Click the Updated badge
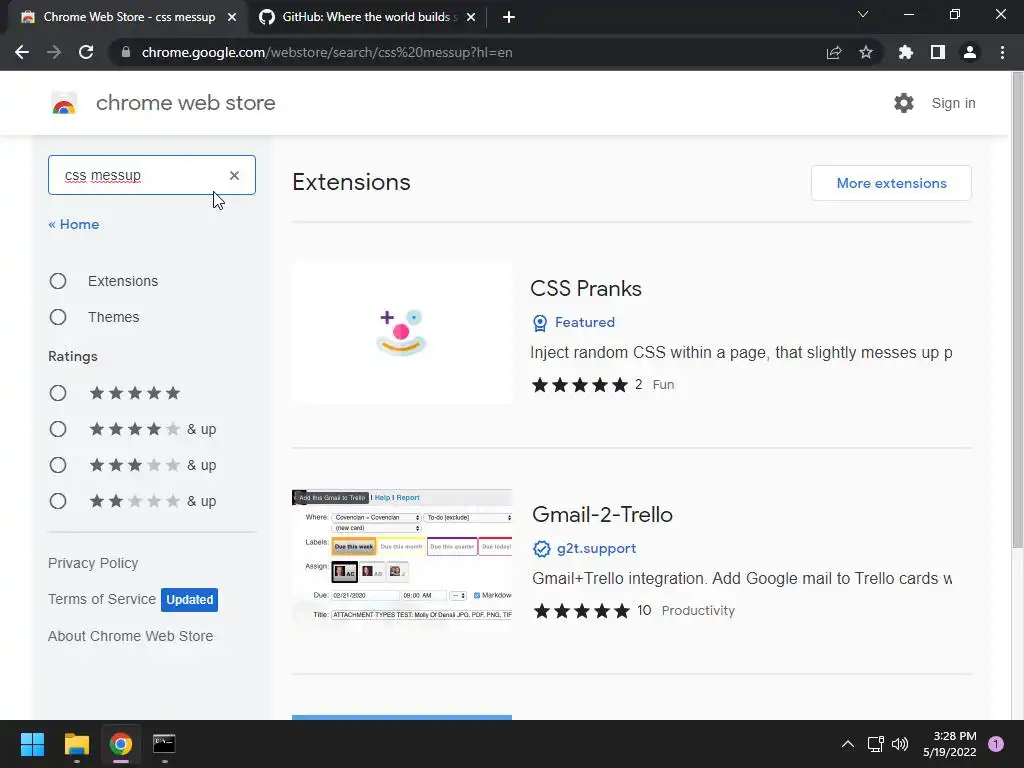This screenshot has height=768, width=1024. (x=189, y=600)
